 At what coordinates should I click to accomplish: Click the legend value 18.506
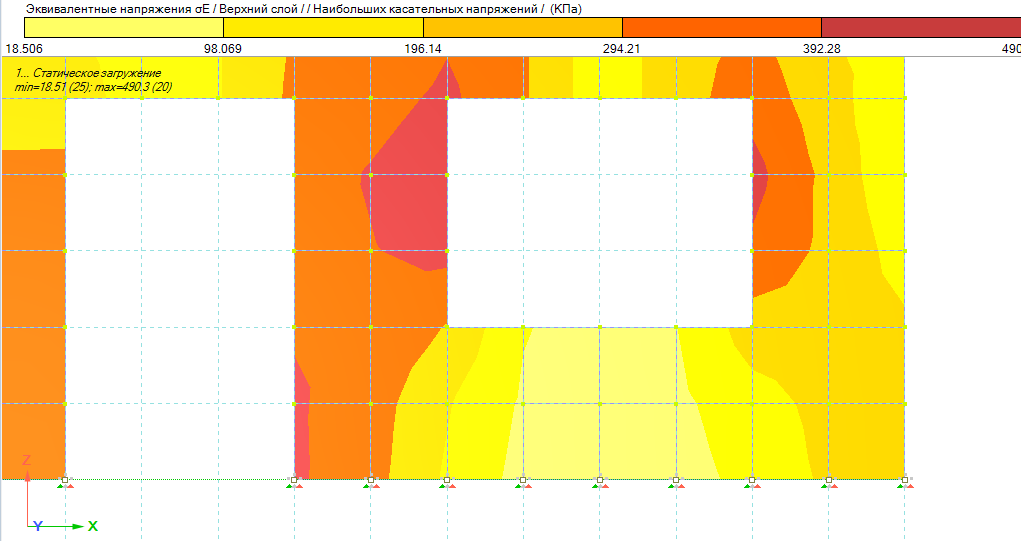click(24, 49)
